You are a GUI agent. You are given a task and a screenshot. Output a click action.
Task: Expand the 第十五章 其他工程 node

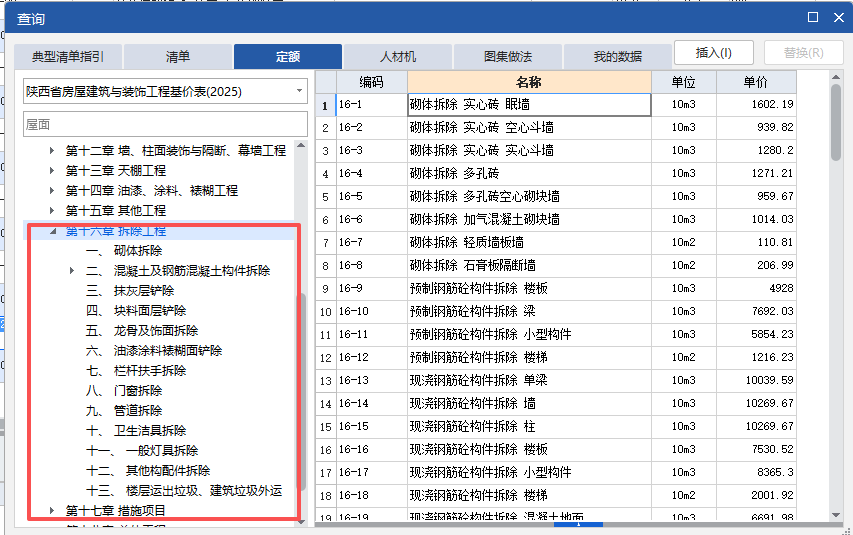pyautogui.click(x=52, y=210)
